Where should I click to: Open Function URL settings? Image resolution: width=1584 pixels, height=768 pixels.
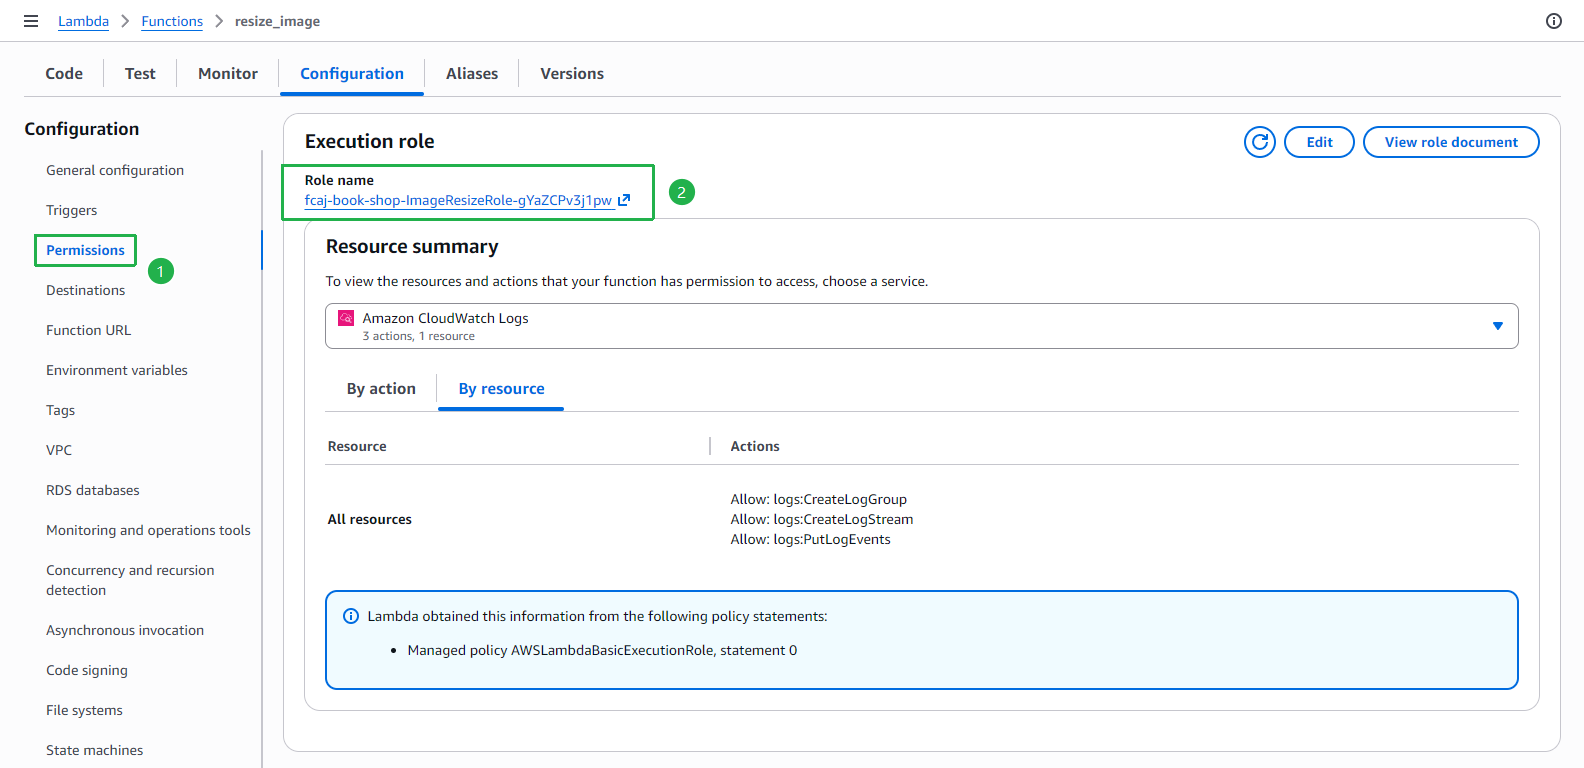tap(89, 330)
